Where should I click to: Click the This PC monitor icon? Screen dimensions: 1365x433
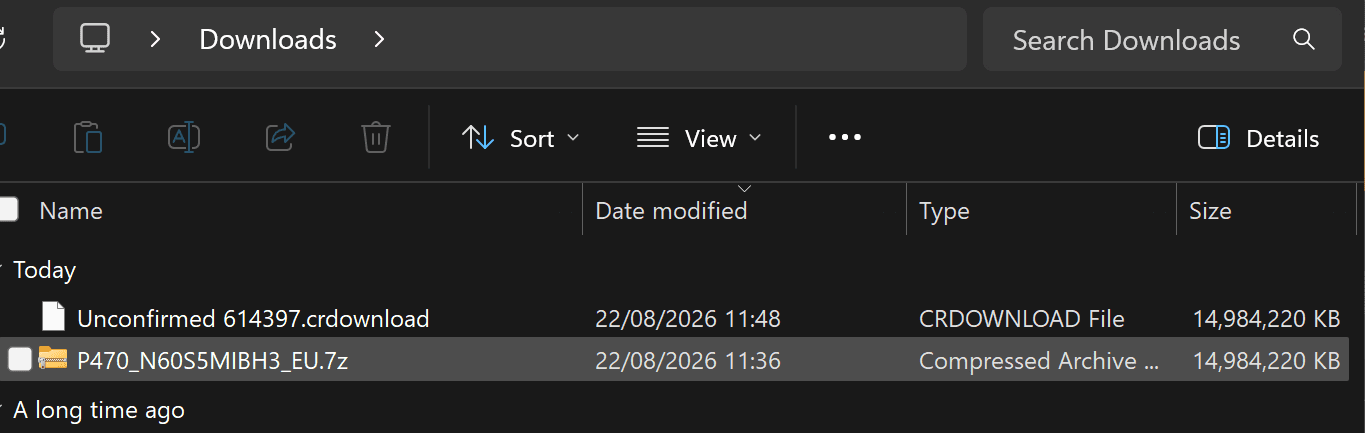pyautogui.click(x=95, y=39)
